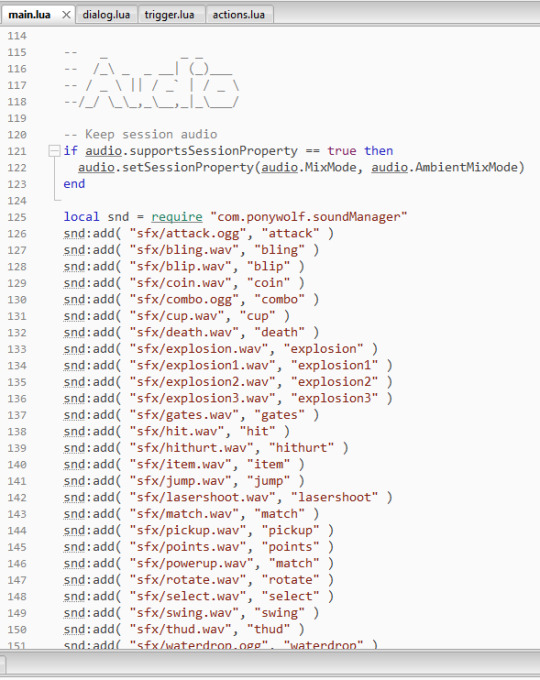Select the actions.lua tab
This screenshot has height=680, width=540.
pos(239,15)
